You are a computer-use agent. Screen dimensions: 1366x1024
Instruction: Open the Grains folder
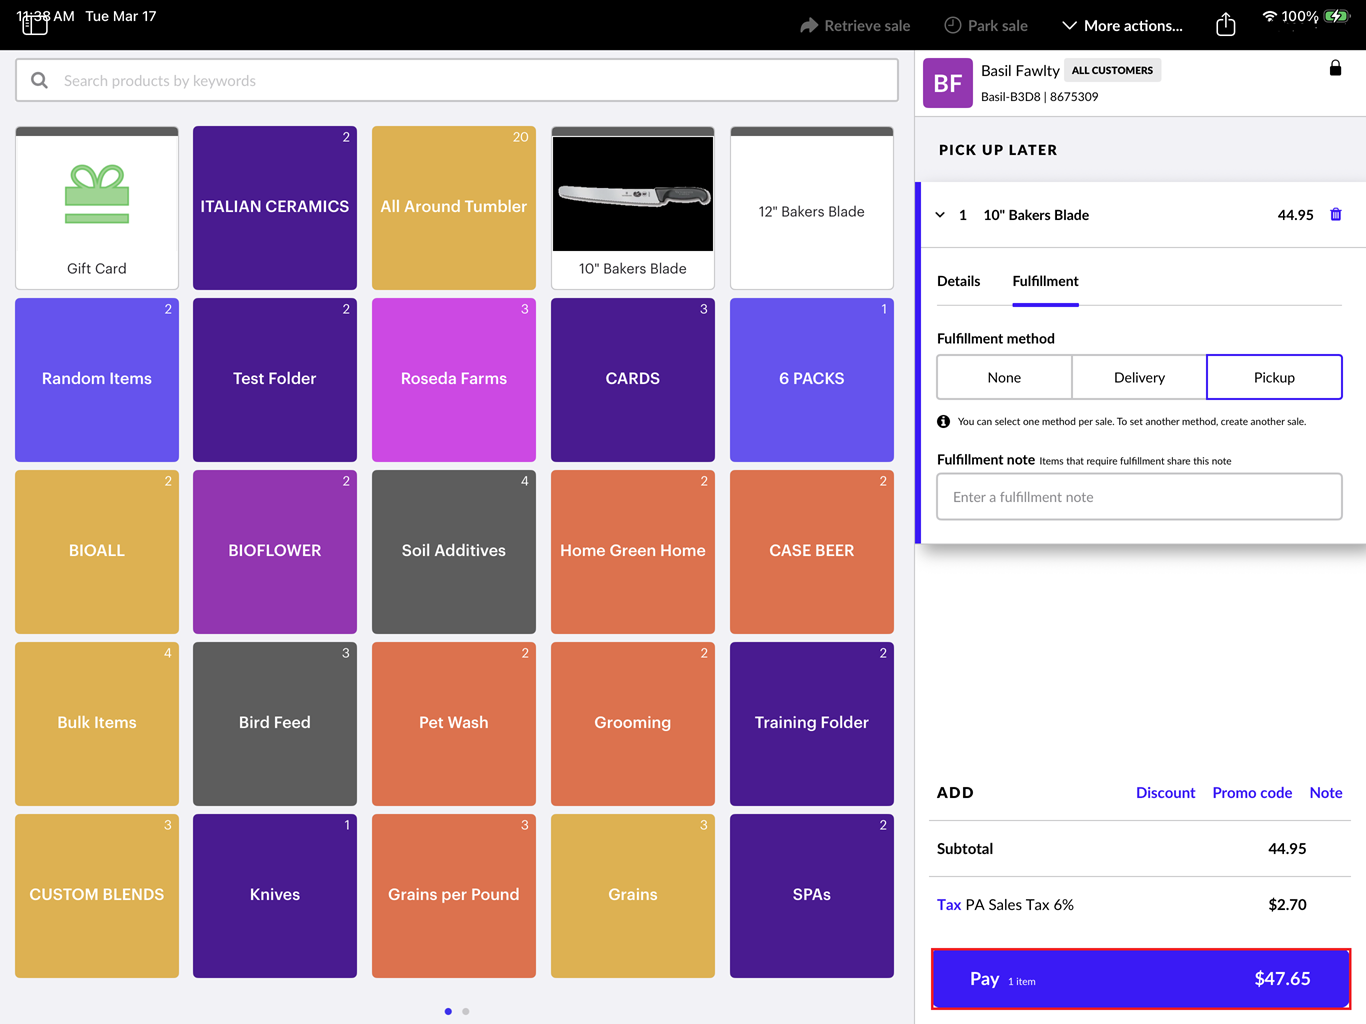633,896
